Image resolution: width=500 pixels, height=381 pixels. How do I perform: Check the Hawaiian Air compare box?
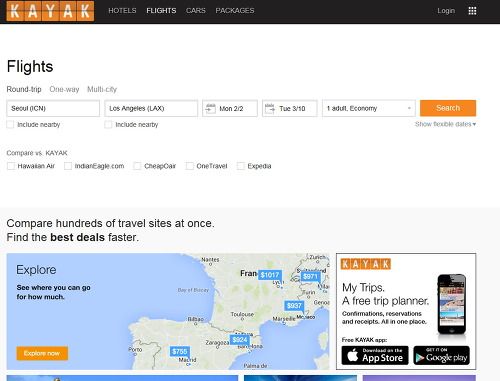11,166
